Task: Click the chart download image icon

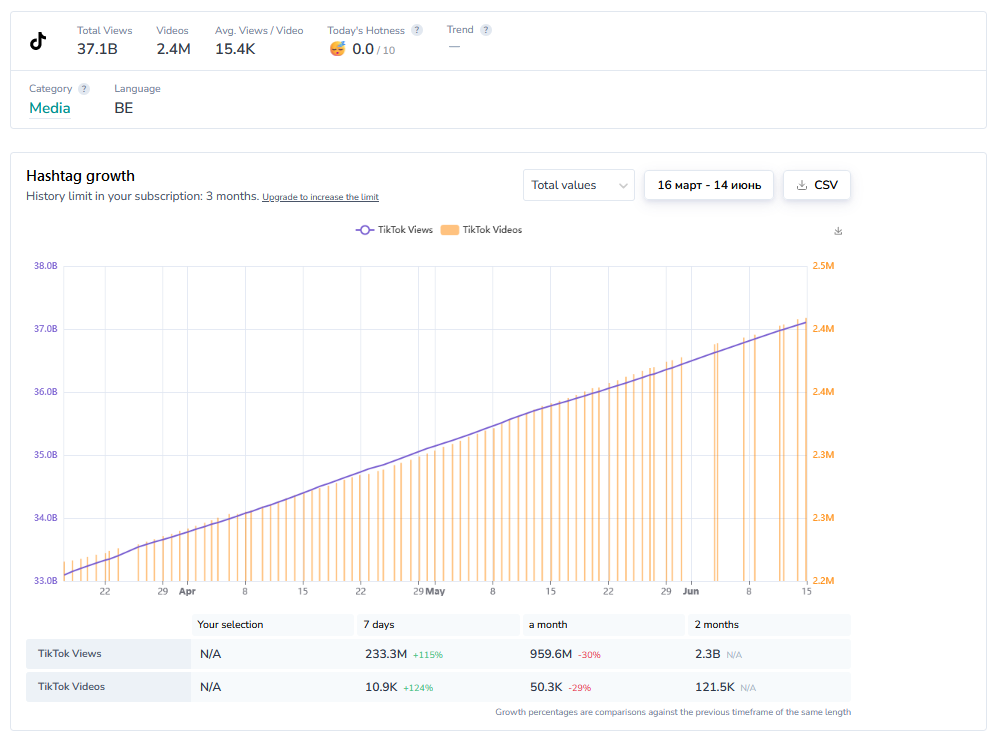Action: 838,231
